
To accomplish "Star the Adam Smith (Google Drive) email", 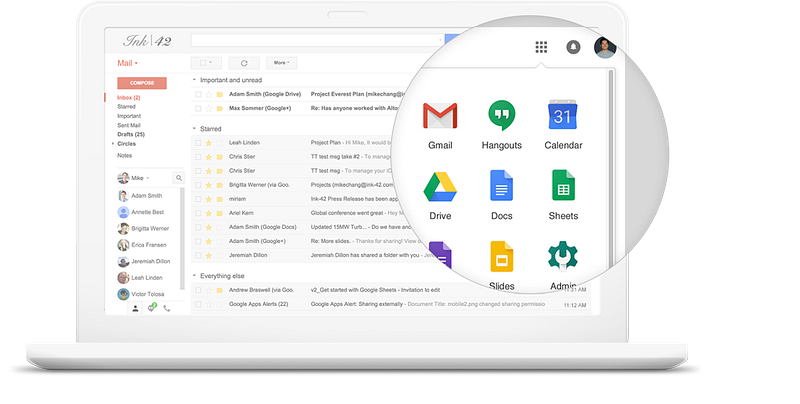I will coord(208,94).
